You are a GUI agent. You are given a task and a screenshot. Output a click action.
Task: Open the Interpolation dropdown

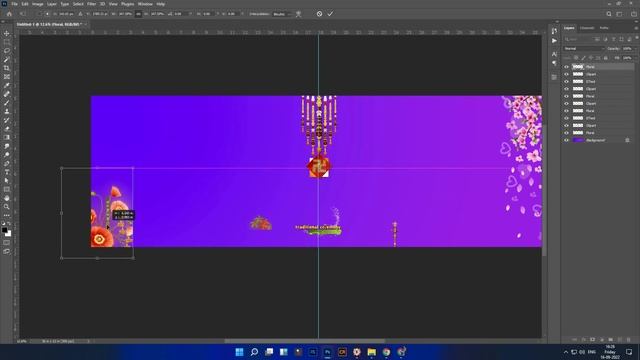[x=282, y=14]
